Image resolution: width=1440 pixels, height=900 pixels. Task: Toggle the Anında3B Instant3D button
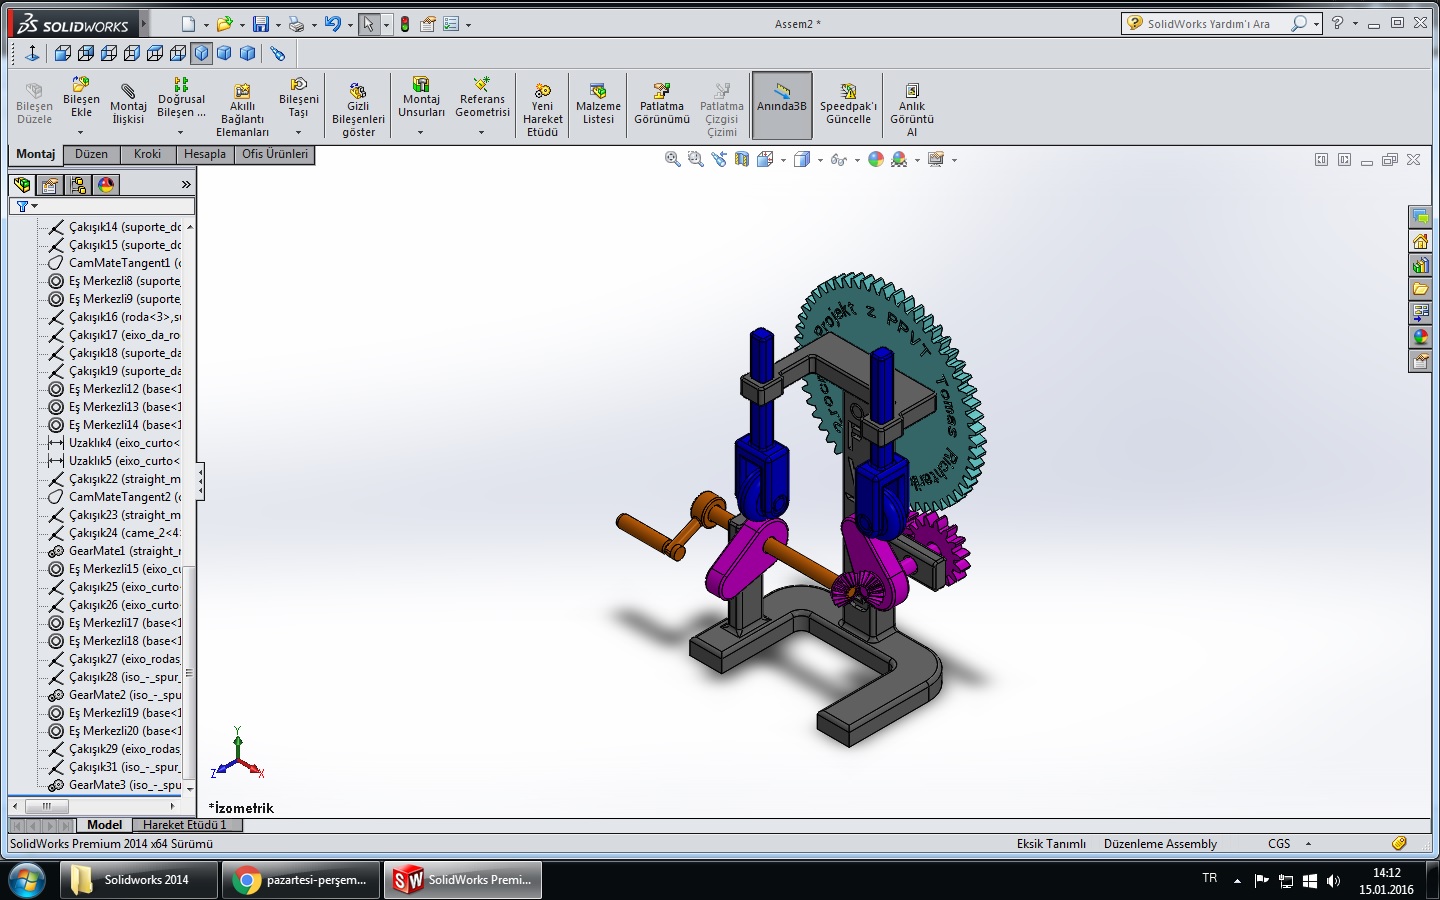(782, 105)
